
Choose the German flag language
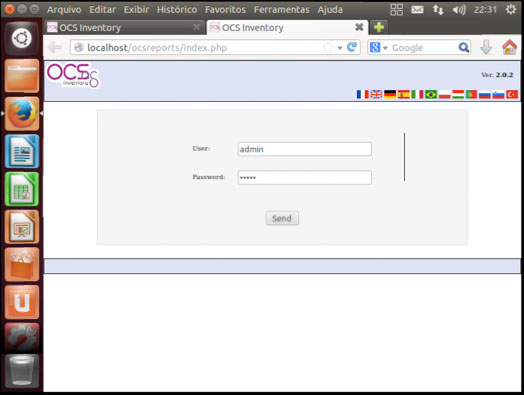tap(390, 95)
